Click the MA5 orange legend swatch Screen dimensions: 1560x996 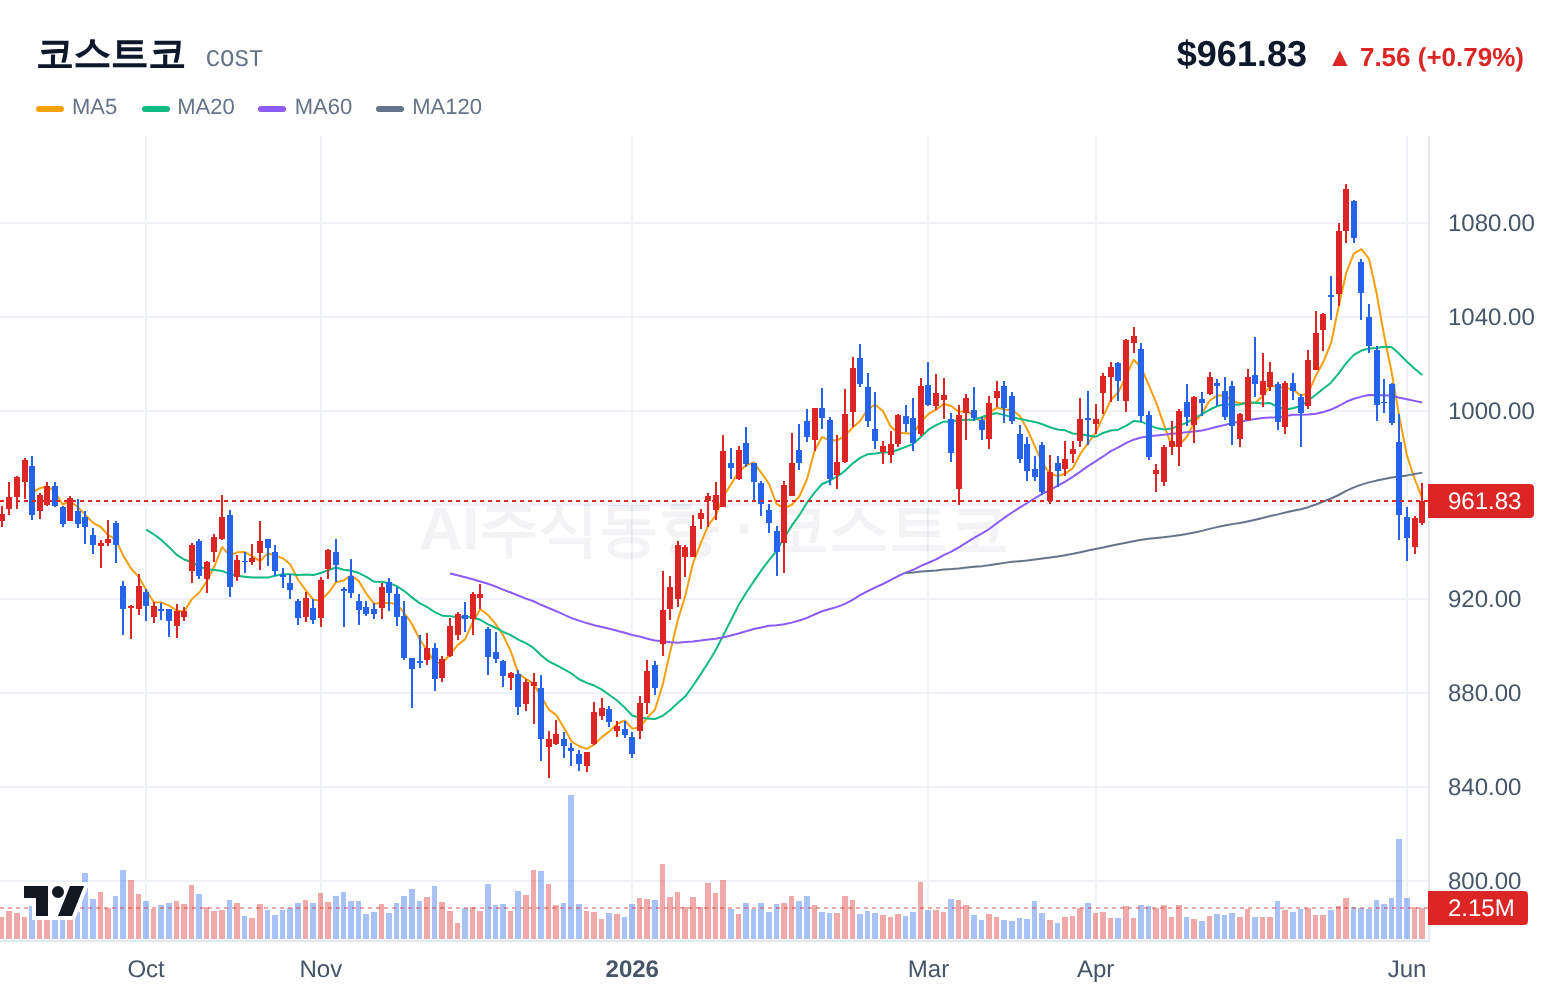click(x=50, y=108)
